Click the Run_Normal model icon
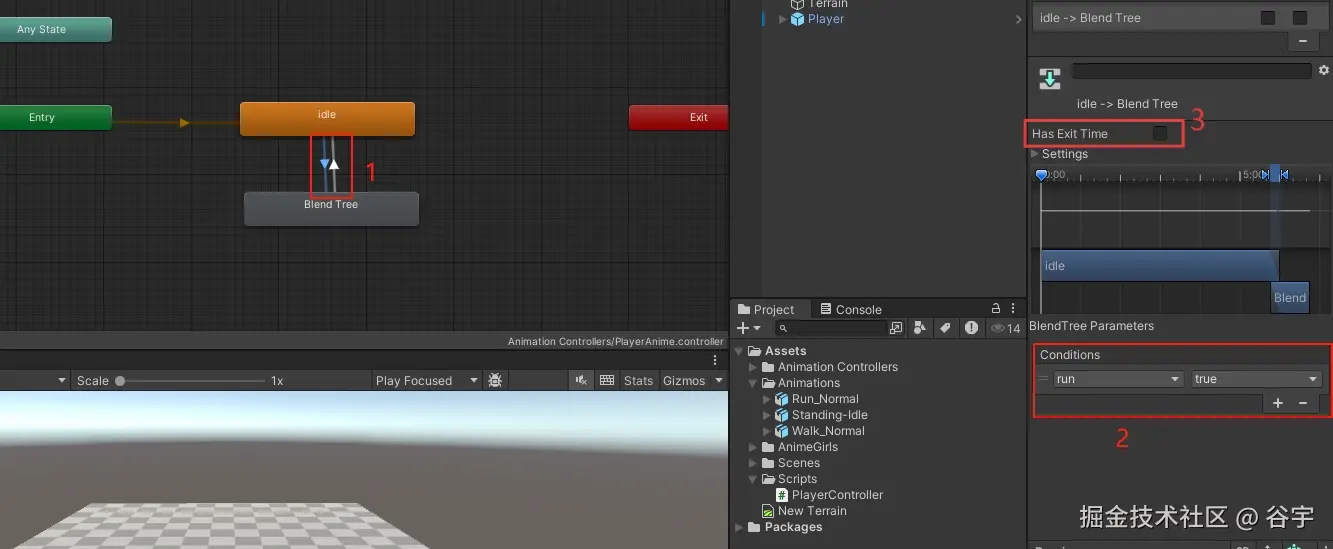This screenshot has width=1333, height=549. (782, 399)
